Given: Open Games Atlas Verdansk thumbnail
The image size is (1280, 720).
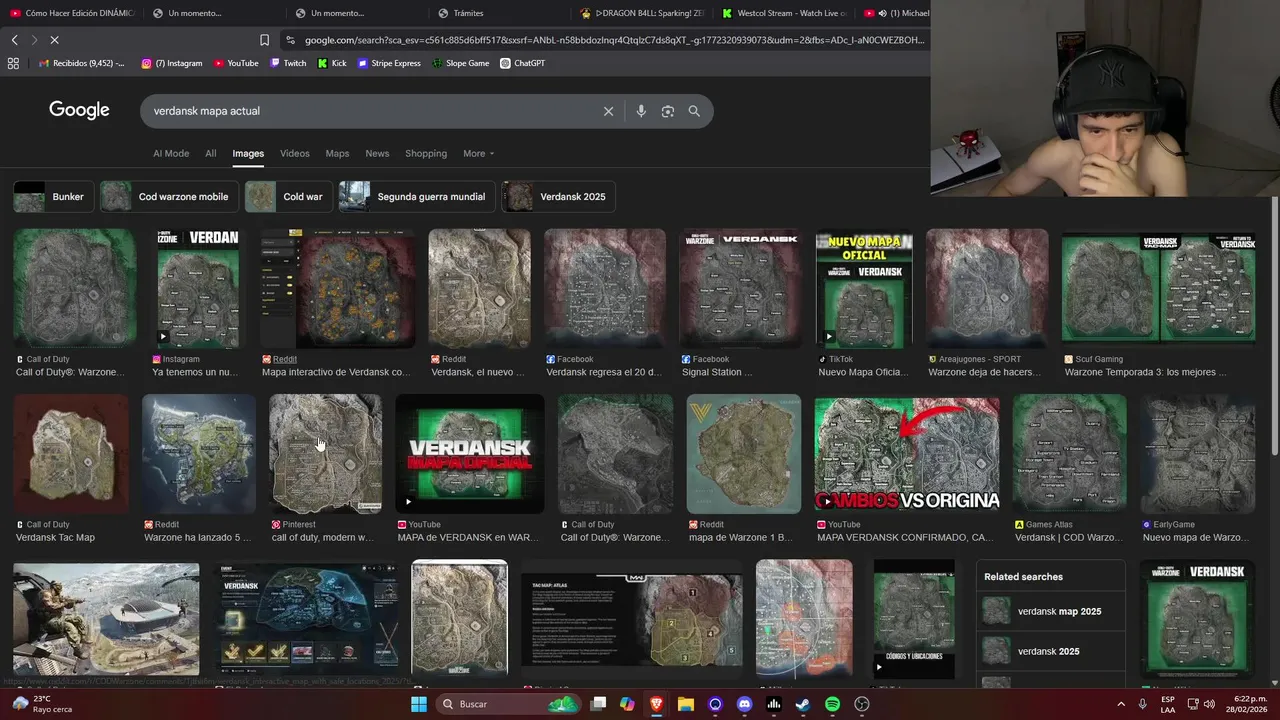Looking at the screenshot, I should pyautogui.click(x=1070, y=453).
